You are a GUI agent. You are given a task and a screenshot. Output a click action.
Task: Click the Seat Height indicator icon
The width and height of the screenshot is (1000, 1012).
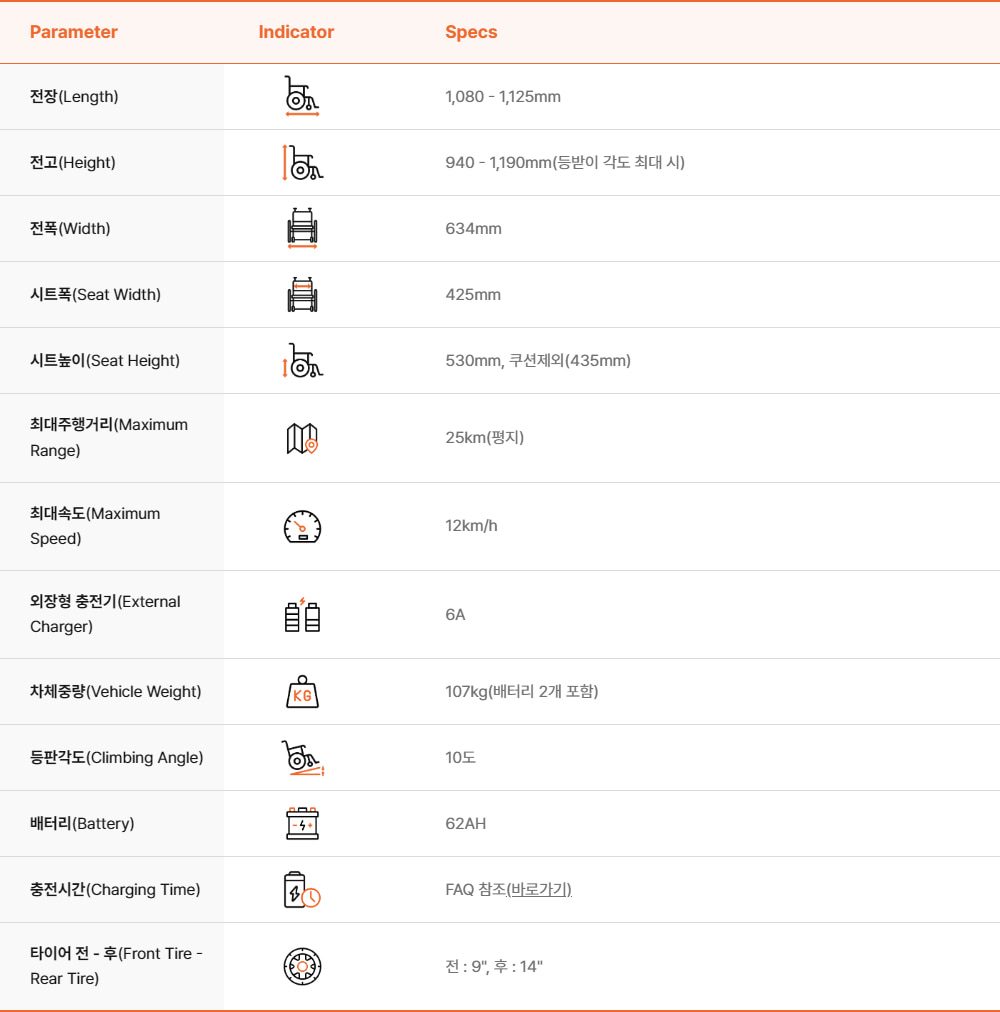pyautogui.click(x=302, y=360)
